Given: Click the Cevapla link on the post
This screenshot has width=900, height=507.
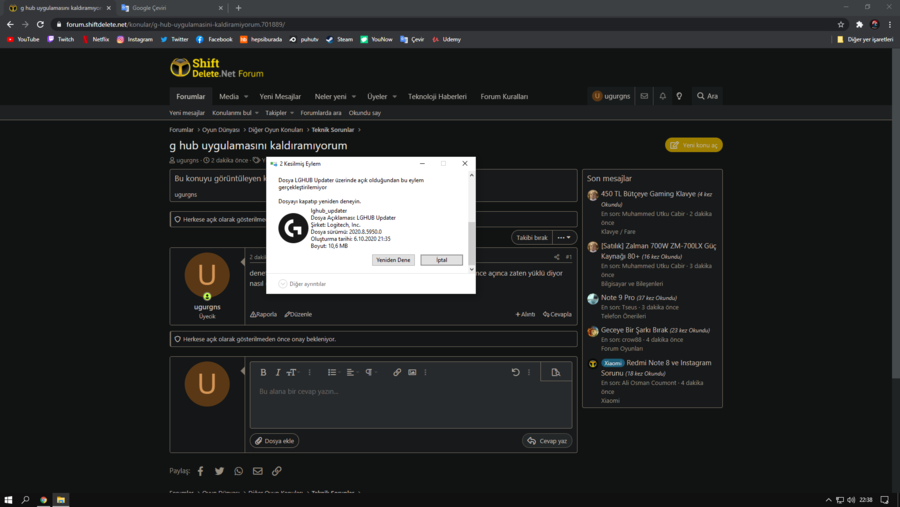Looking at the screenshot, I should (557, 314).
